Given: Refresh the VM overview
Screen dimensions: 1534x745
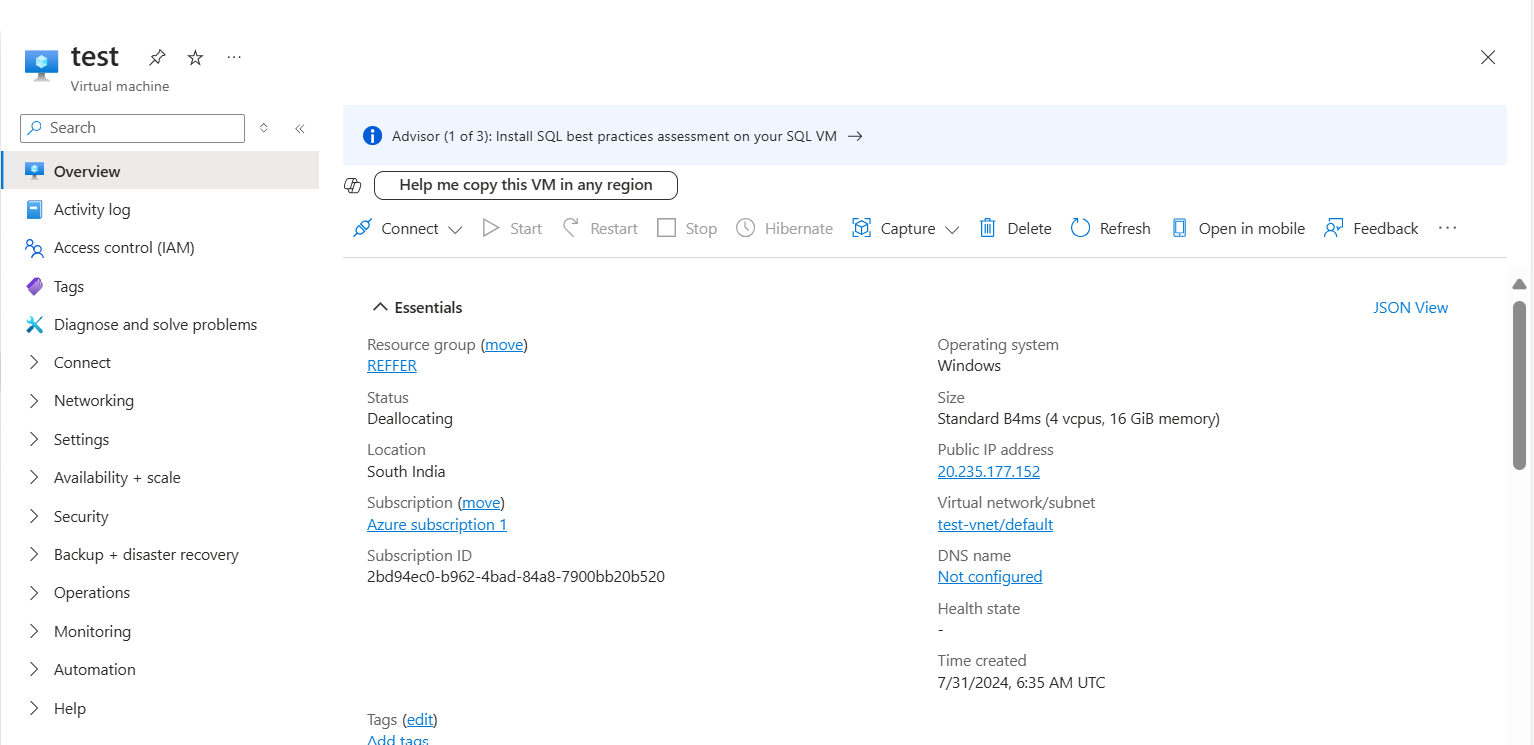Looking at the screenshot, I should pyautogui.click(x=1110, y=228).
